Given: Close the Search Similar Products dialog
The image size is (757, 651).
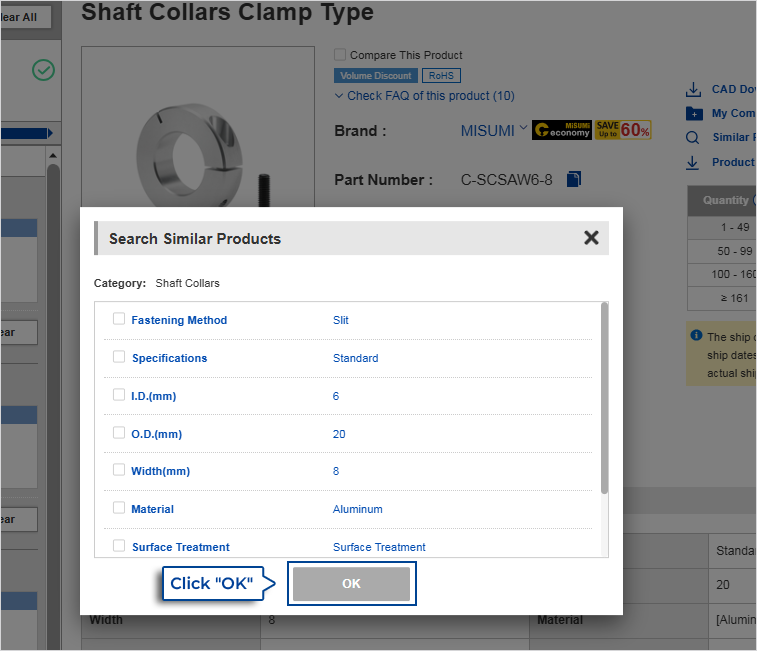Looking at the screenshot, I should point(591,238).
